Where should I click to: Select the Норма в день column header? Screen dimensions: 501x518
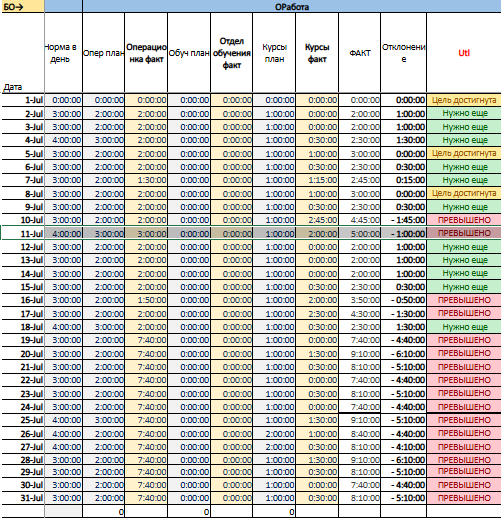[63, 53]
